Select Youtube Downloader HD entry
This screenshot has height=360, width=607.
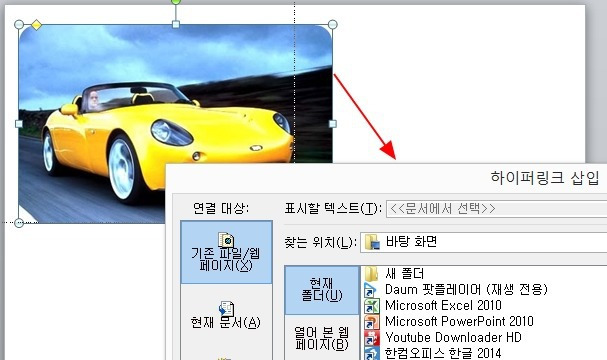(453, 337)
